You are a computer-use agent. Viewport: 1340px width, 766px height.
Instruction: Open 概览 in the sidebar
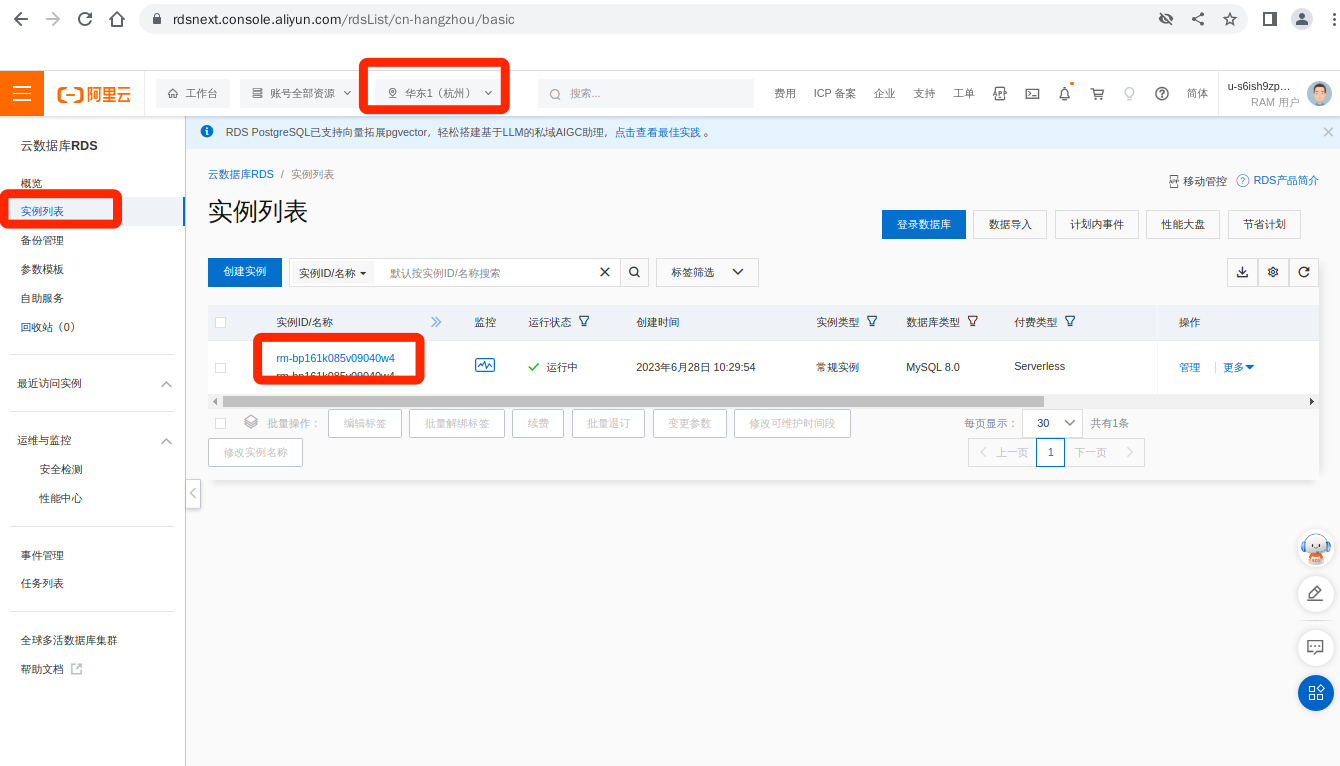click(x=31, y=183)
